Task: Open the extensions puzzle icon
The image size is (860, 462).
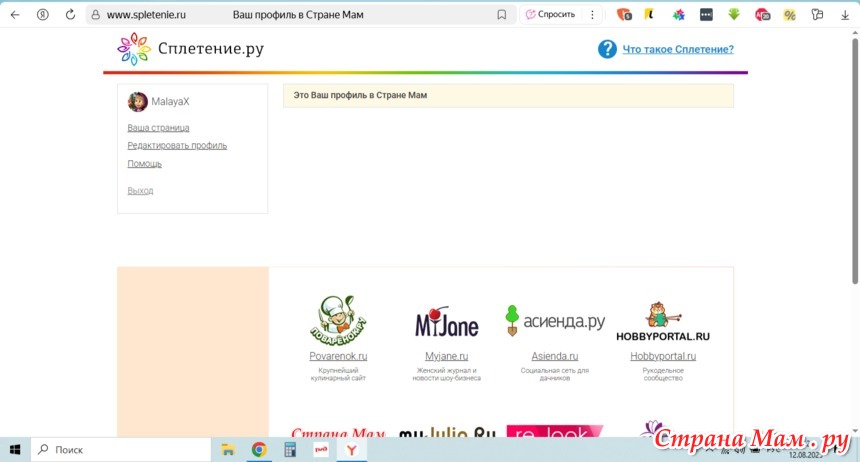Action: pyautogui.click(x=817, y=15)
